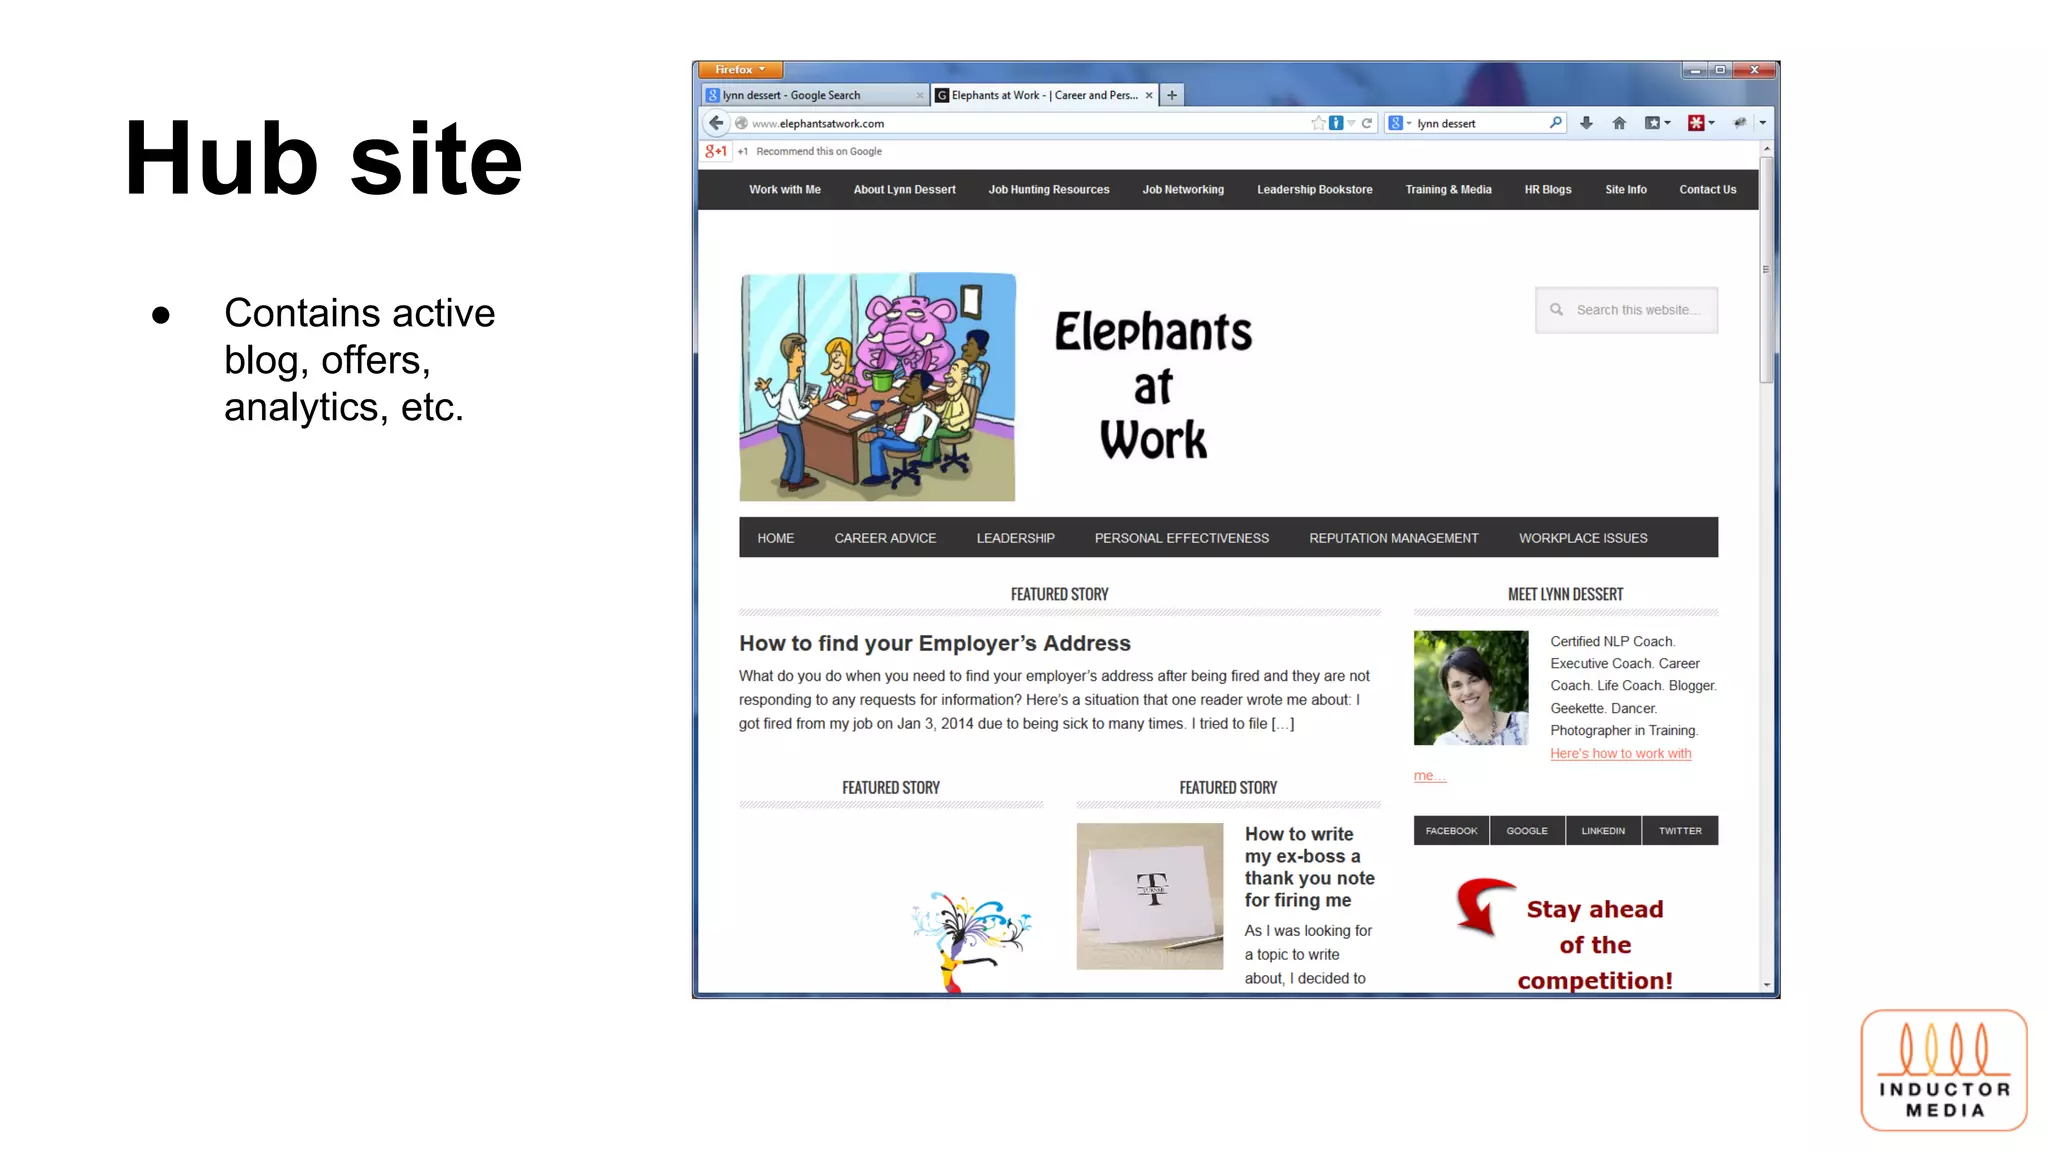This screenshot has width=2048, height=1152.
Task: Open the Downloads arrow icon
Action: [1586, 123]
